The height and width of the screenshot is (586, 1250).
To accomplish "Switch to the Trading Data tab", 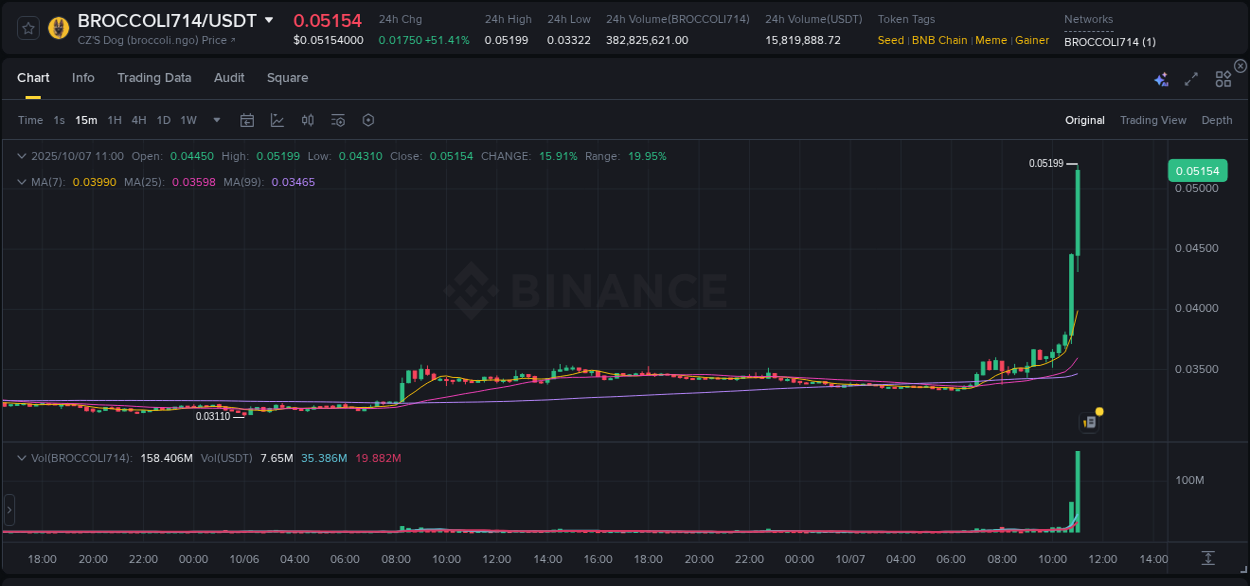I will (x=154, y=77).
